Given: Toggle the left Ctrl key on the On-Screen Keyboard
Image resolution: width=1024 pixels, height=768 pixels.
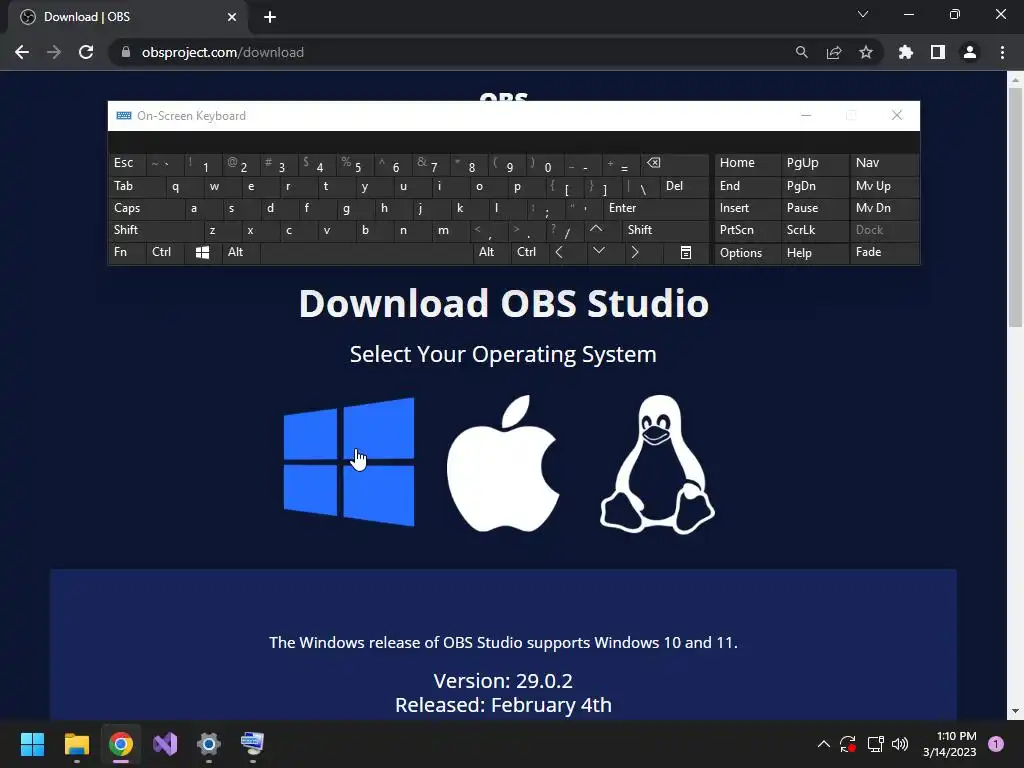Looking at the screenshot, I should coord(165,253).
